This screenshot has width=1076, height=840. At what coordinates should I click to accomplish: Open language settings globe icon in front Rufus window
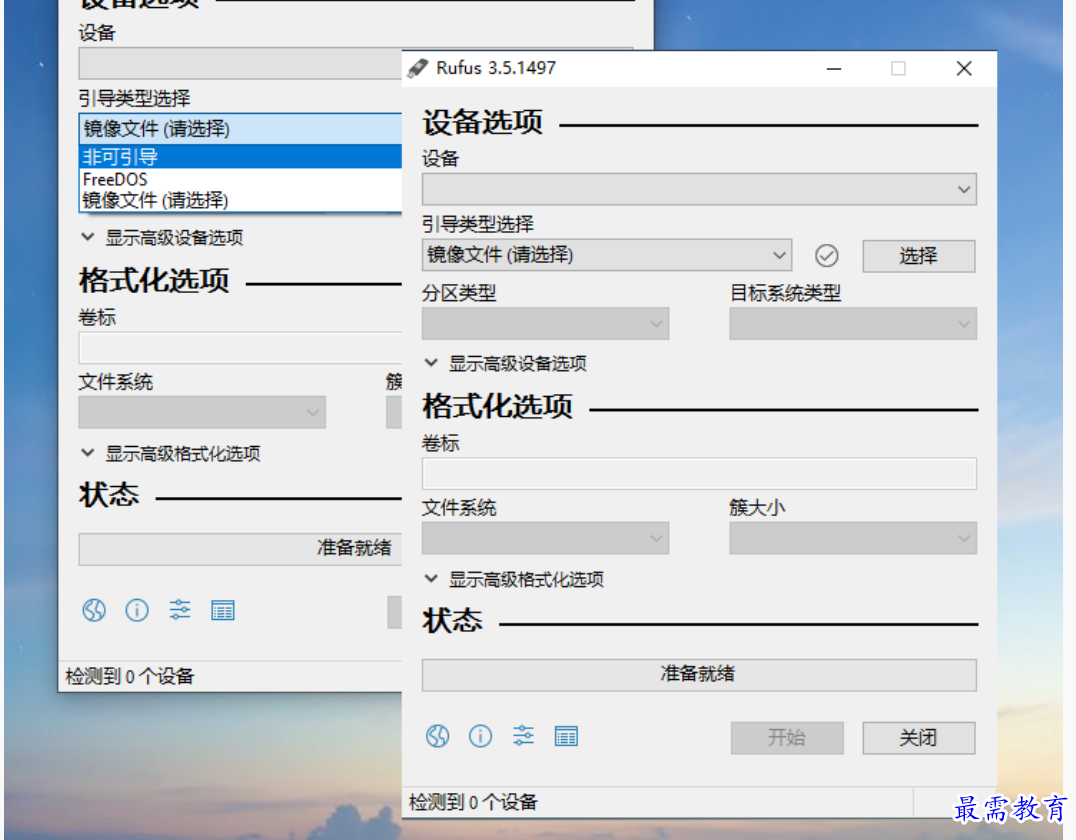click(x=437, y=736)
